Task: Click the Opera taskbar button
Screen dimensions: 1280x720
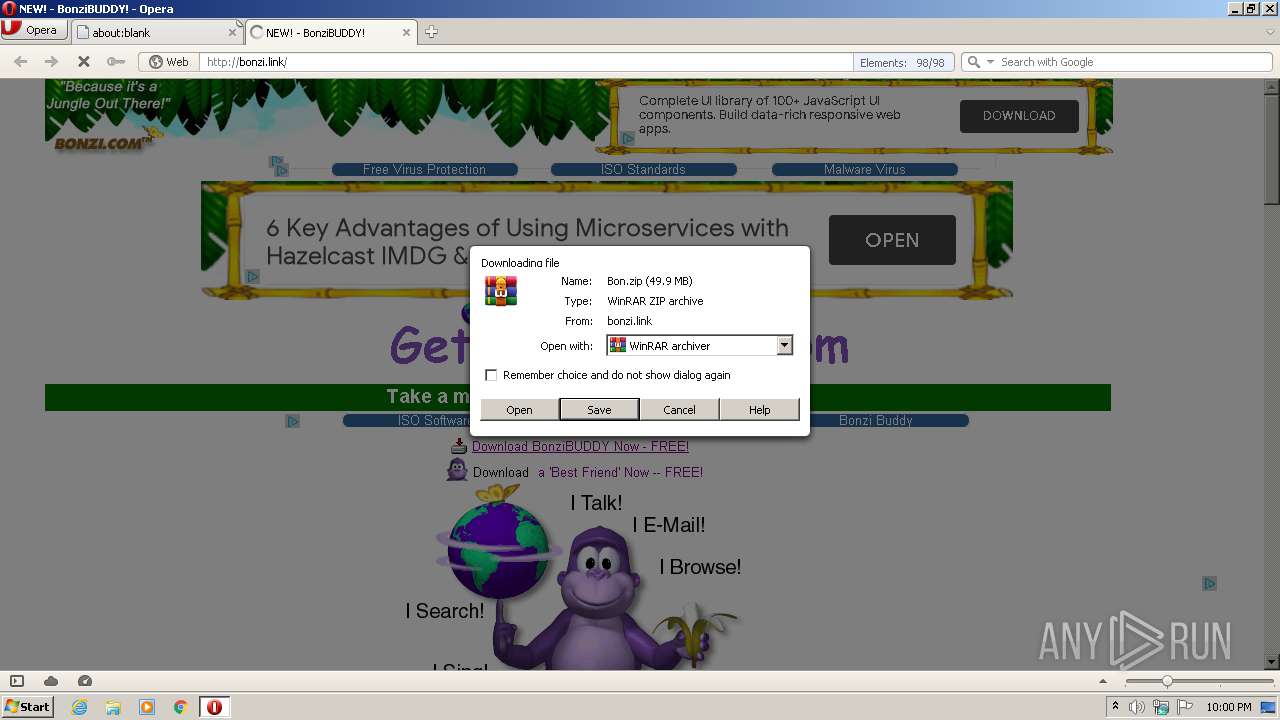Action: [x=215, y=707]
